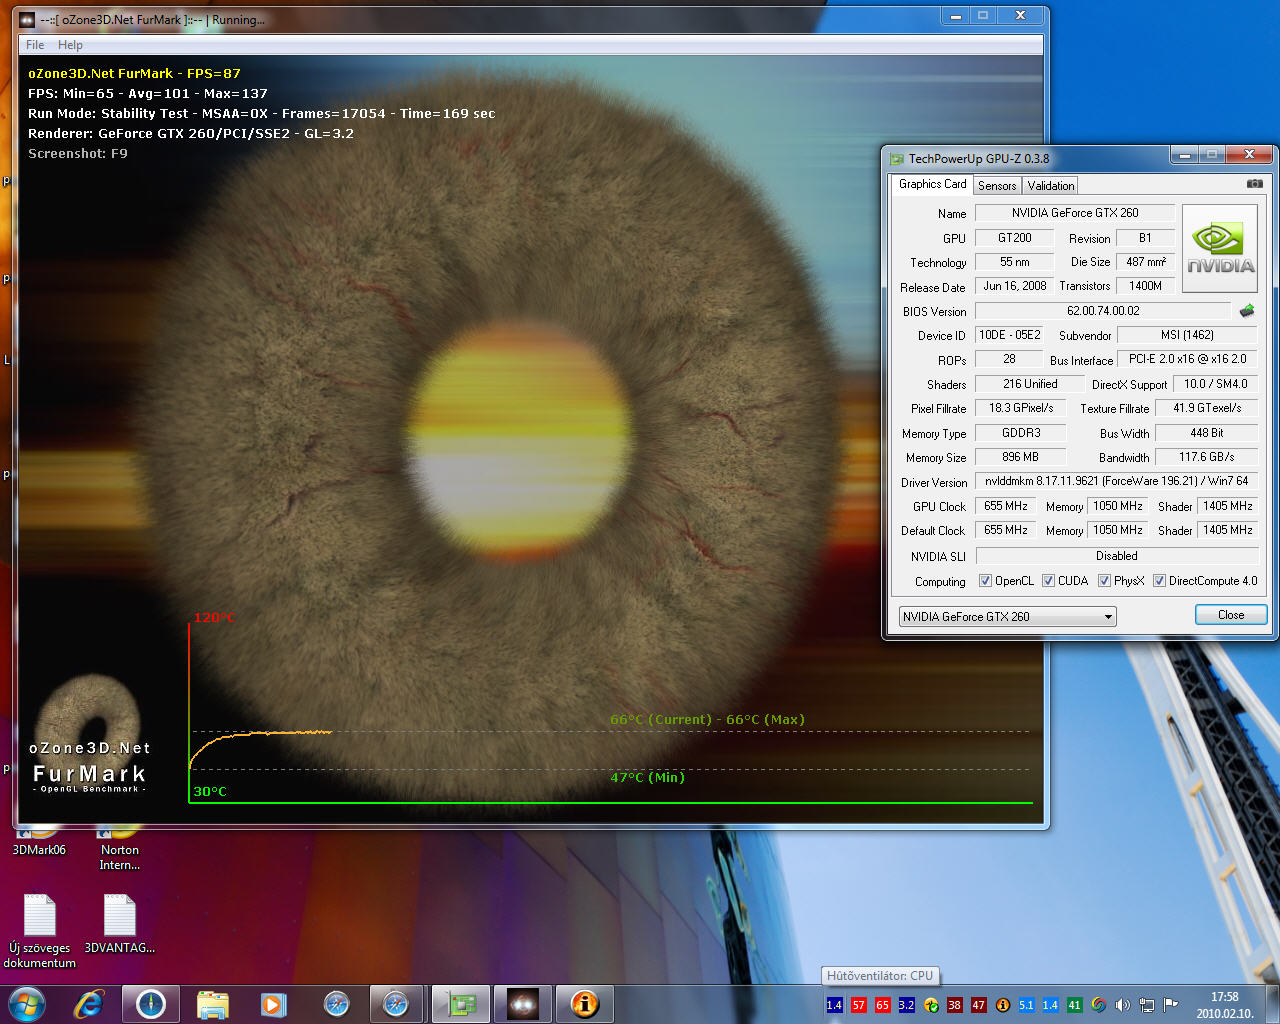Click the tray sensor icon showing 65

click(x=882, y=1005)
